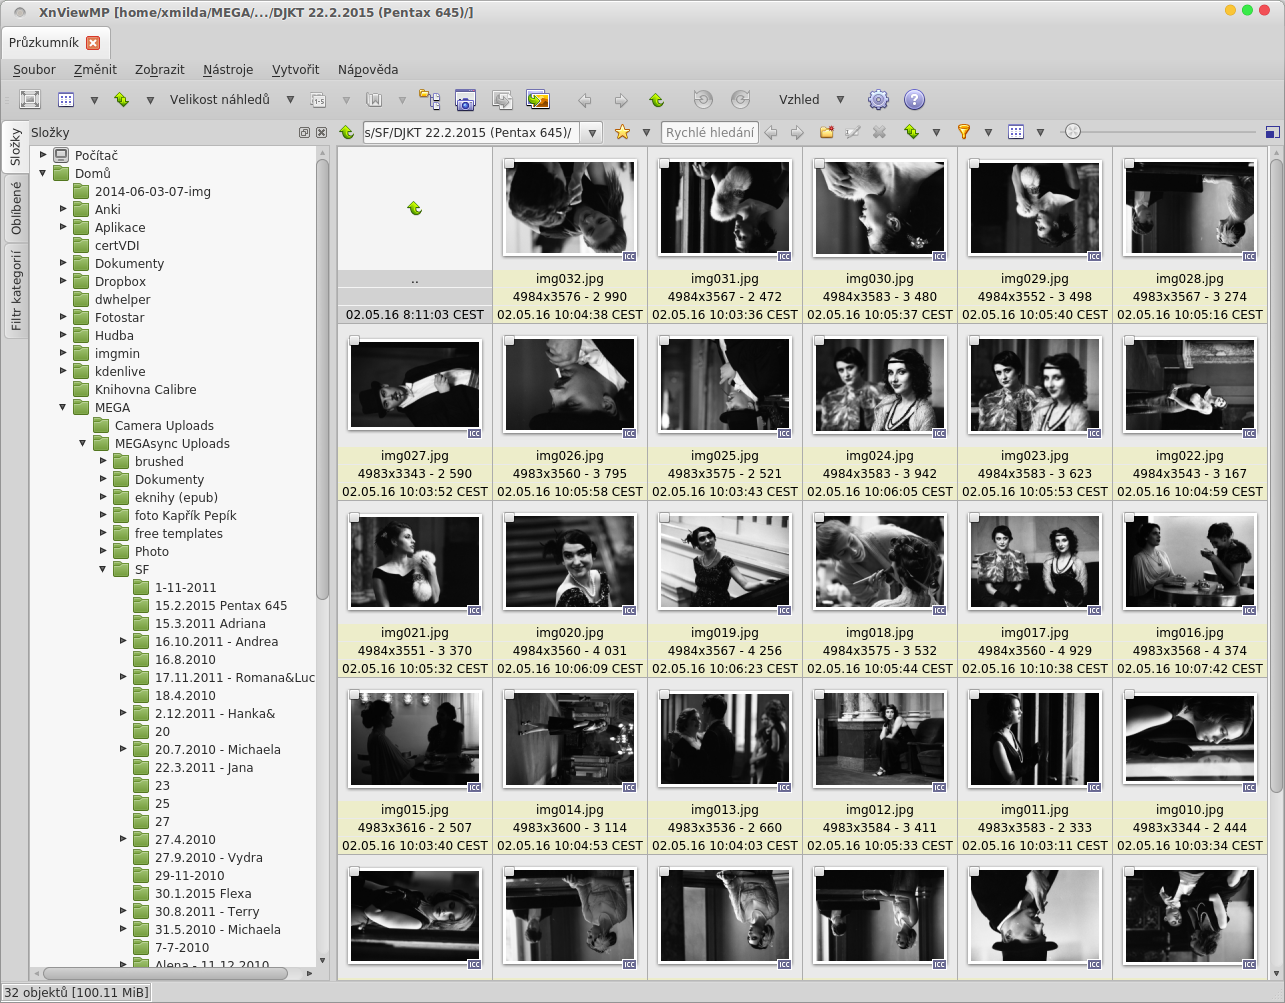Tick the checkbox on img016.jpg thumbnail

1129,518
